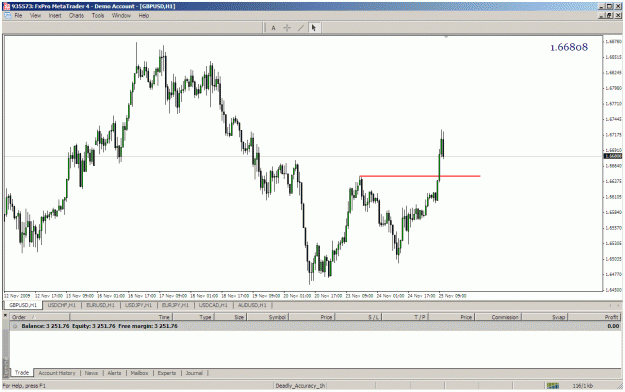Sort trades by Profit column
The height and width of the screenshot is (392, 625).
coord(594,317)
